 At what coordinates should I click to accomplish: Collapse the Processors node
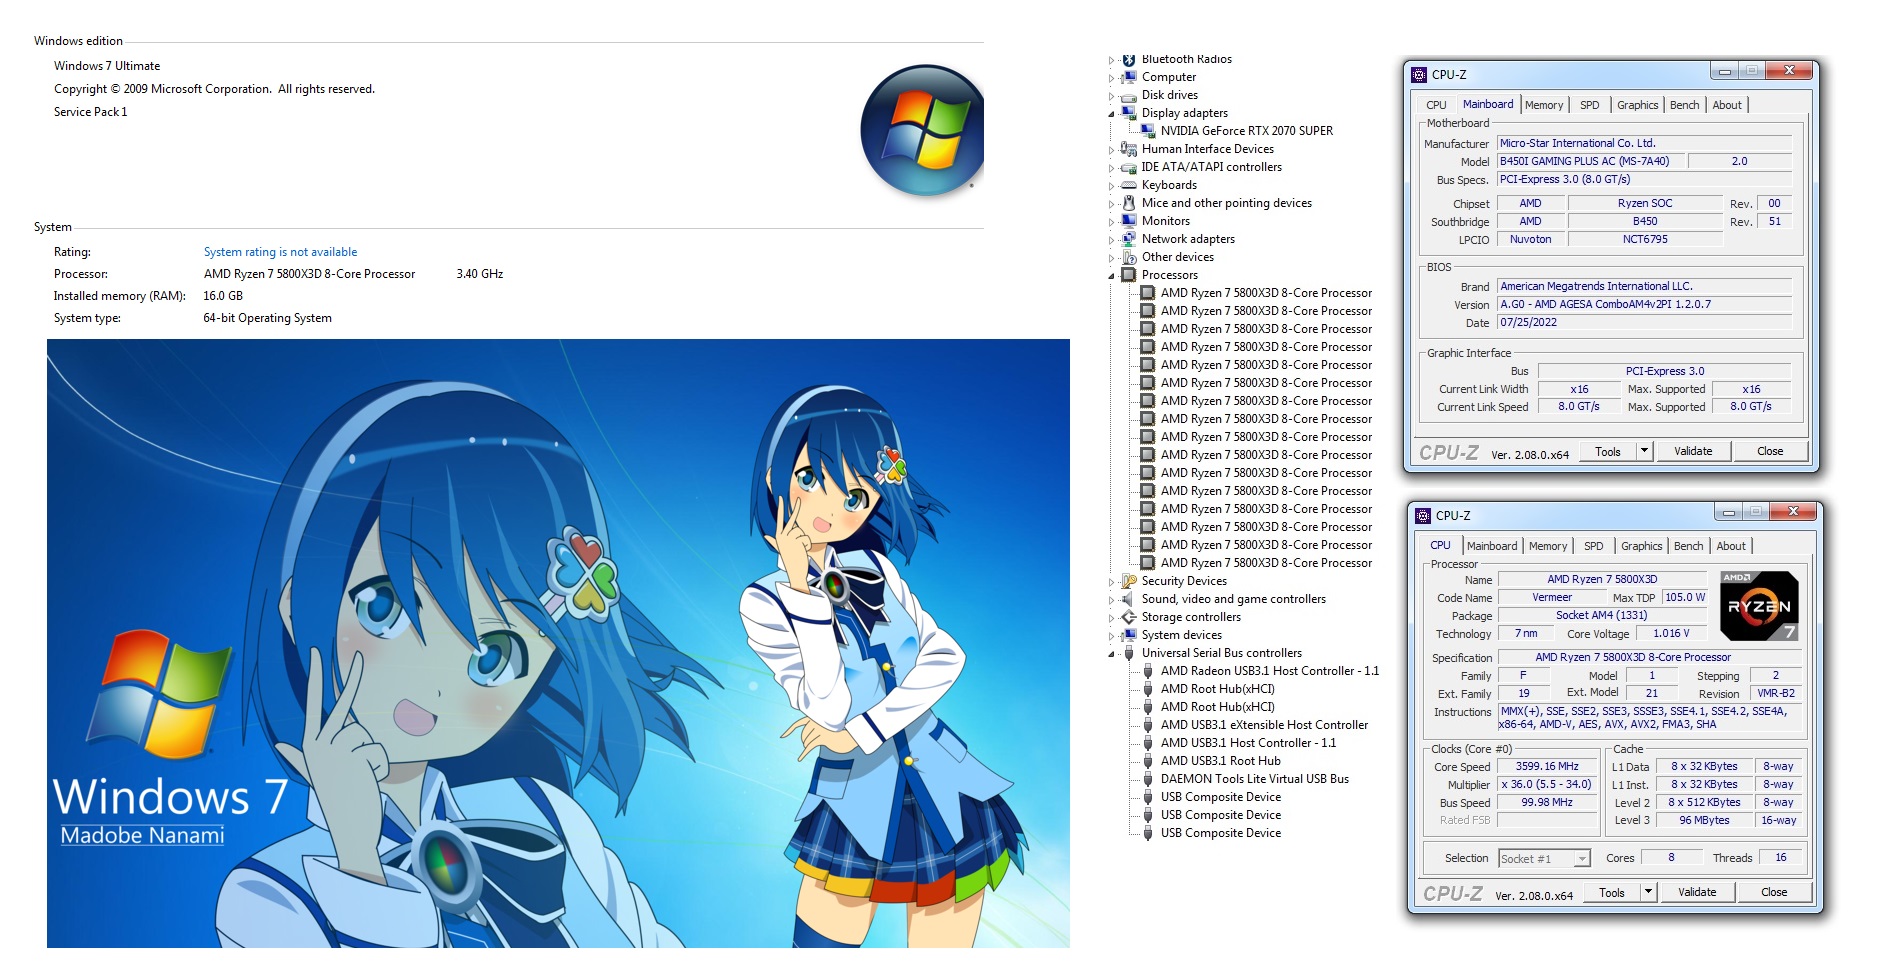tap(1111, 276)
